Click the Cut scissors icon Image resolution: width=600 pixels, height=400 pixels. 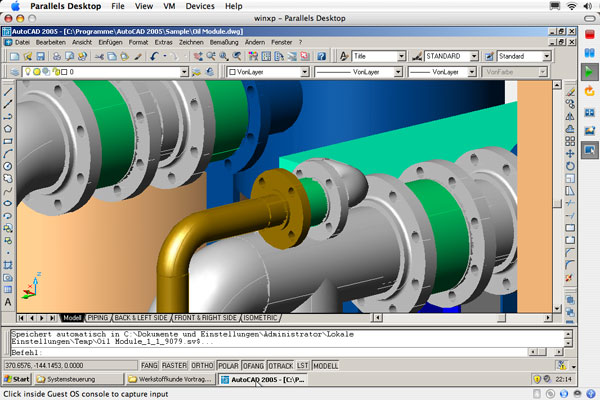tap(99, 56)
